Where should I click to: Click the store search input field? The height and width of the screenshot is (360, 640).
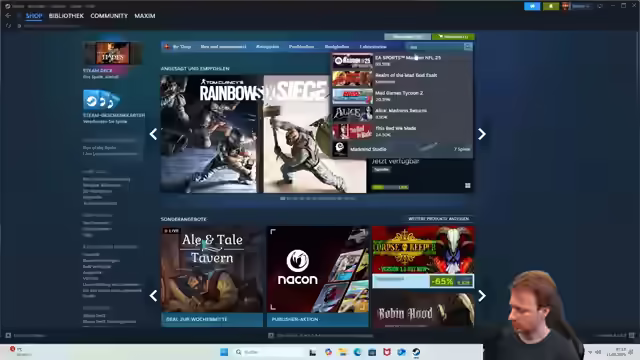435,47
